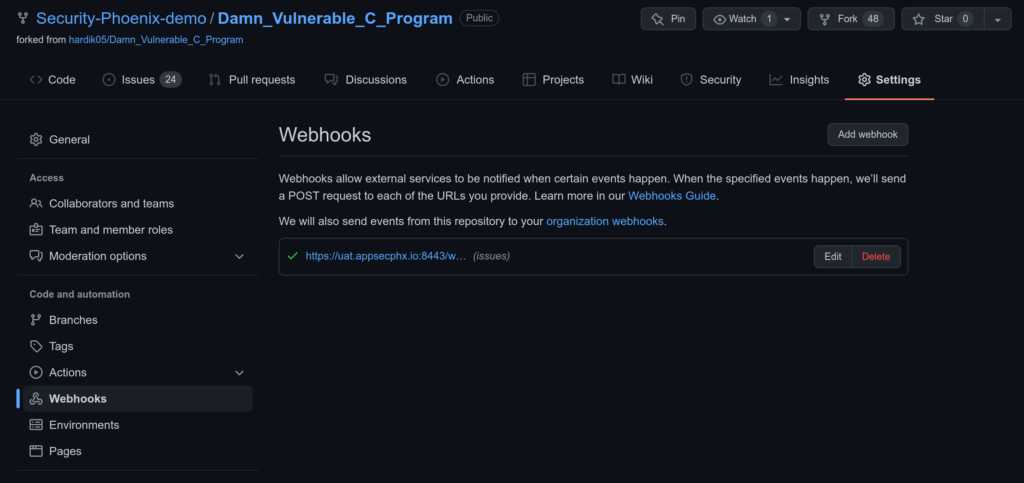Open the Issues tab with 24 issues
The image size is (1024, 483).
pos(142,80)
